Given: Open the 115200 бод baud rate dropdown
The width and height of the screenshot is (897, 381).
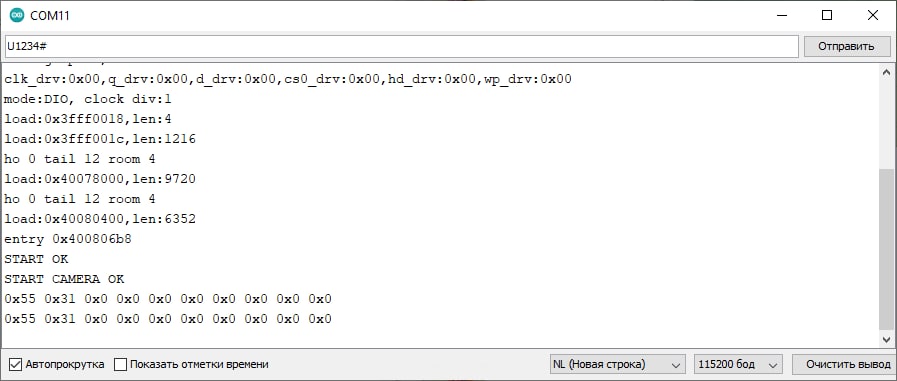Looking at the screenshot, I should [x=738, y=364].
